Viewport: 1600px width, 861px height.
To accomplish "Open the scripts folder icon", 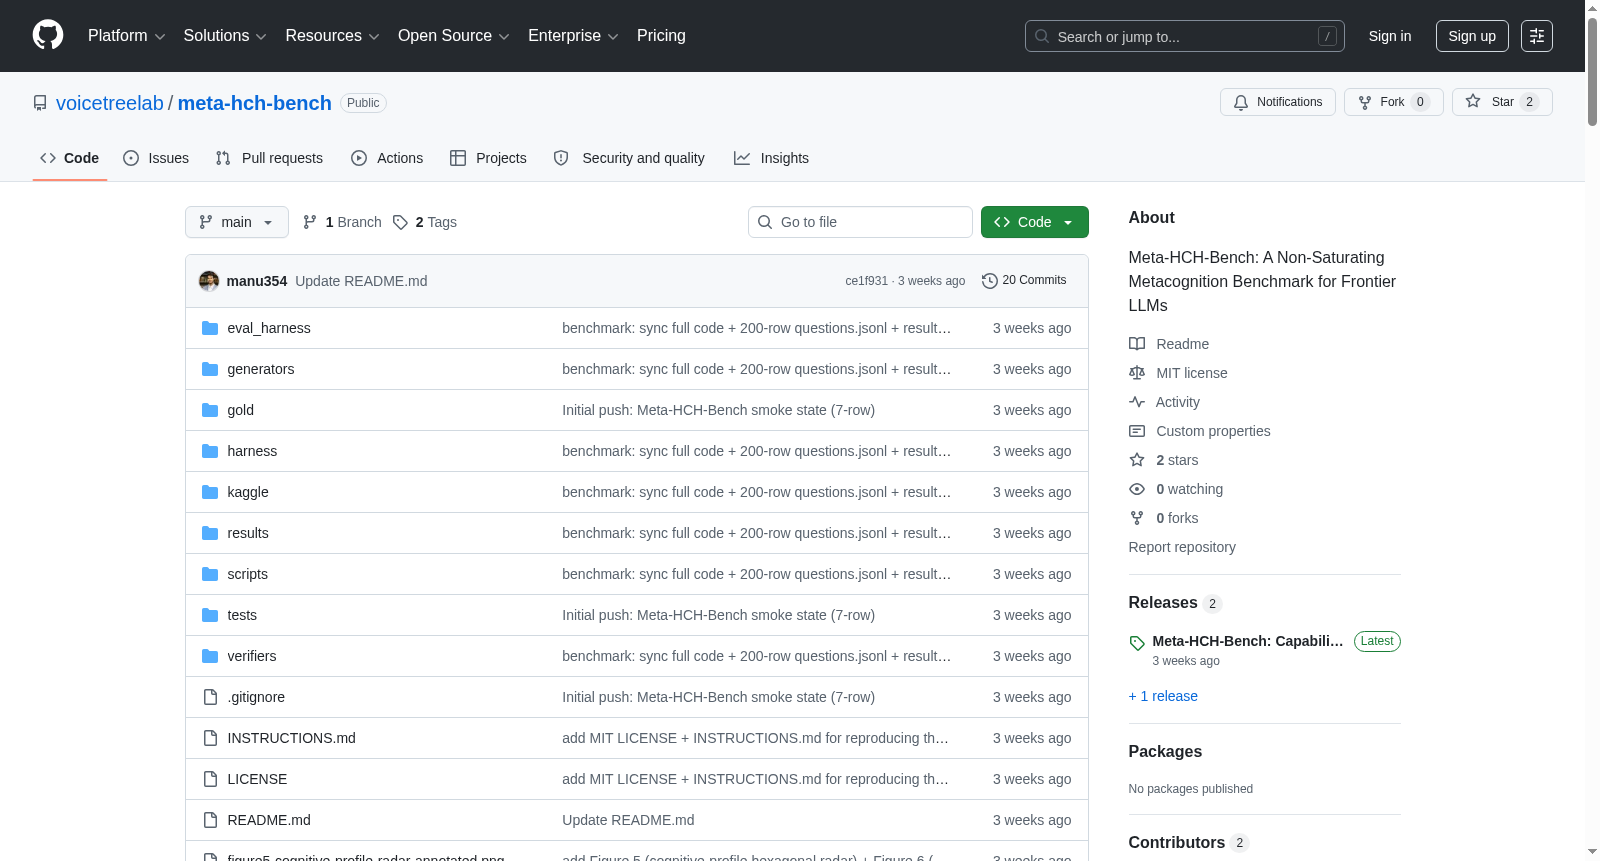I will point(210,574).
